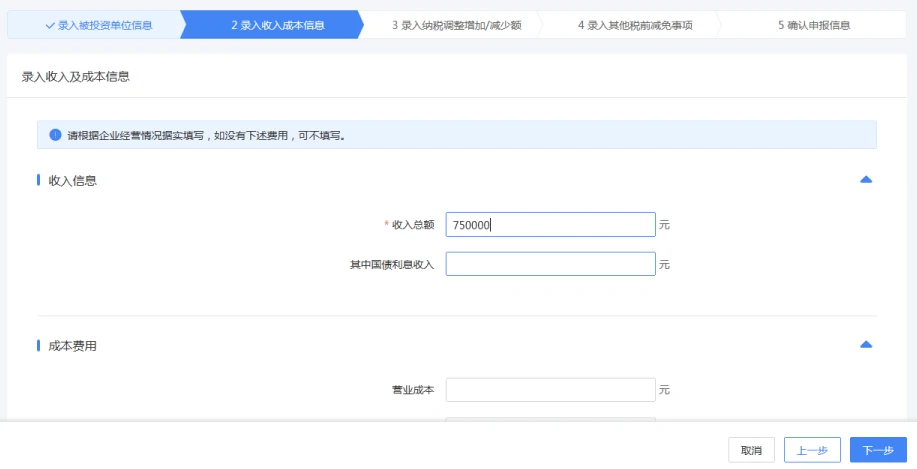Open step 4 录入其他税前减免事项
Image resolution: width=917 pixels, height=469 pixels.
pyautogui.click(x=636, y=25)
